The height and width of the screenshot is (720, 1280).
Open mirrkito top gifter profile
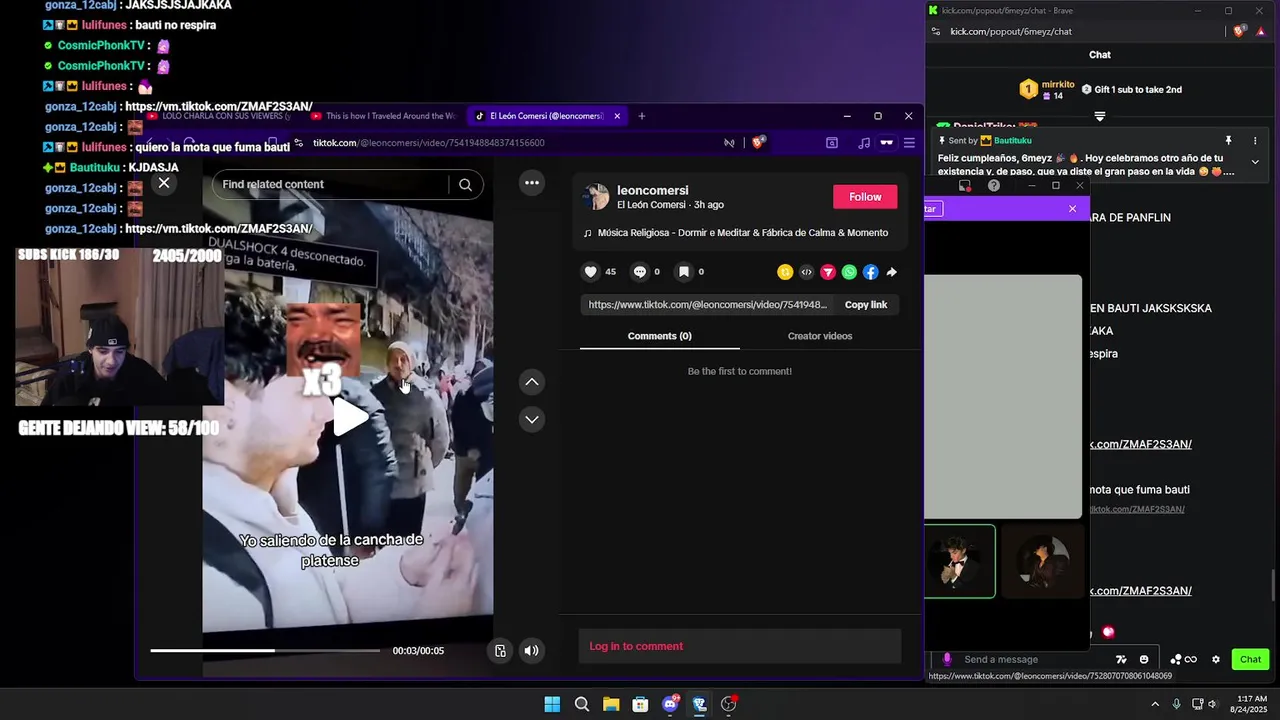click(1046, 90)
